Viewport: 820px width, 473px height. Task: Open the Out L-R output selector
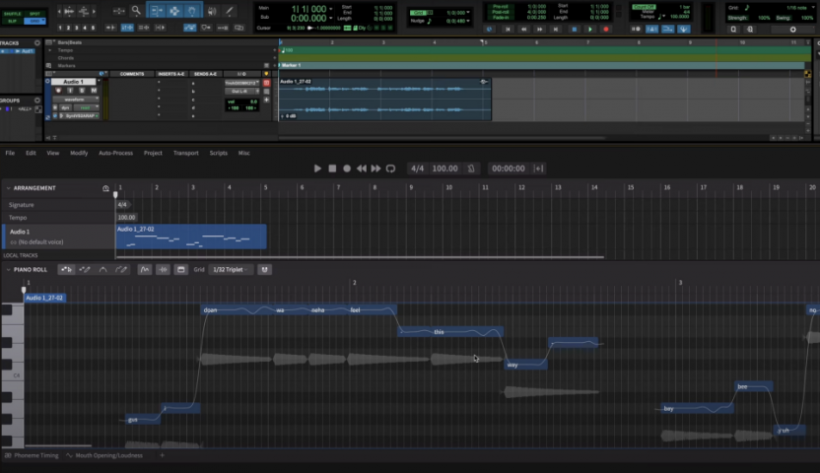tap(242, 91)
